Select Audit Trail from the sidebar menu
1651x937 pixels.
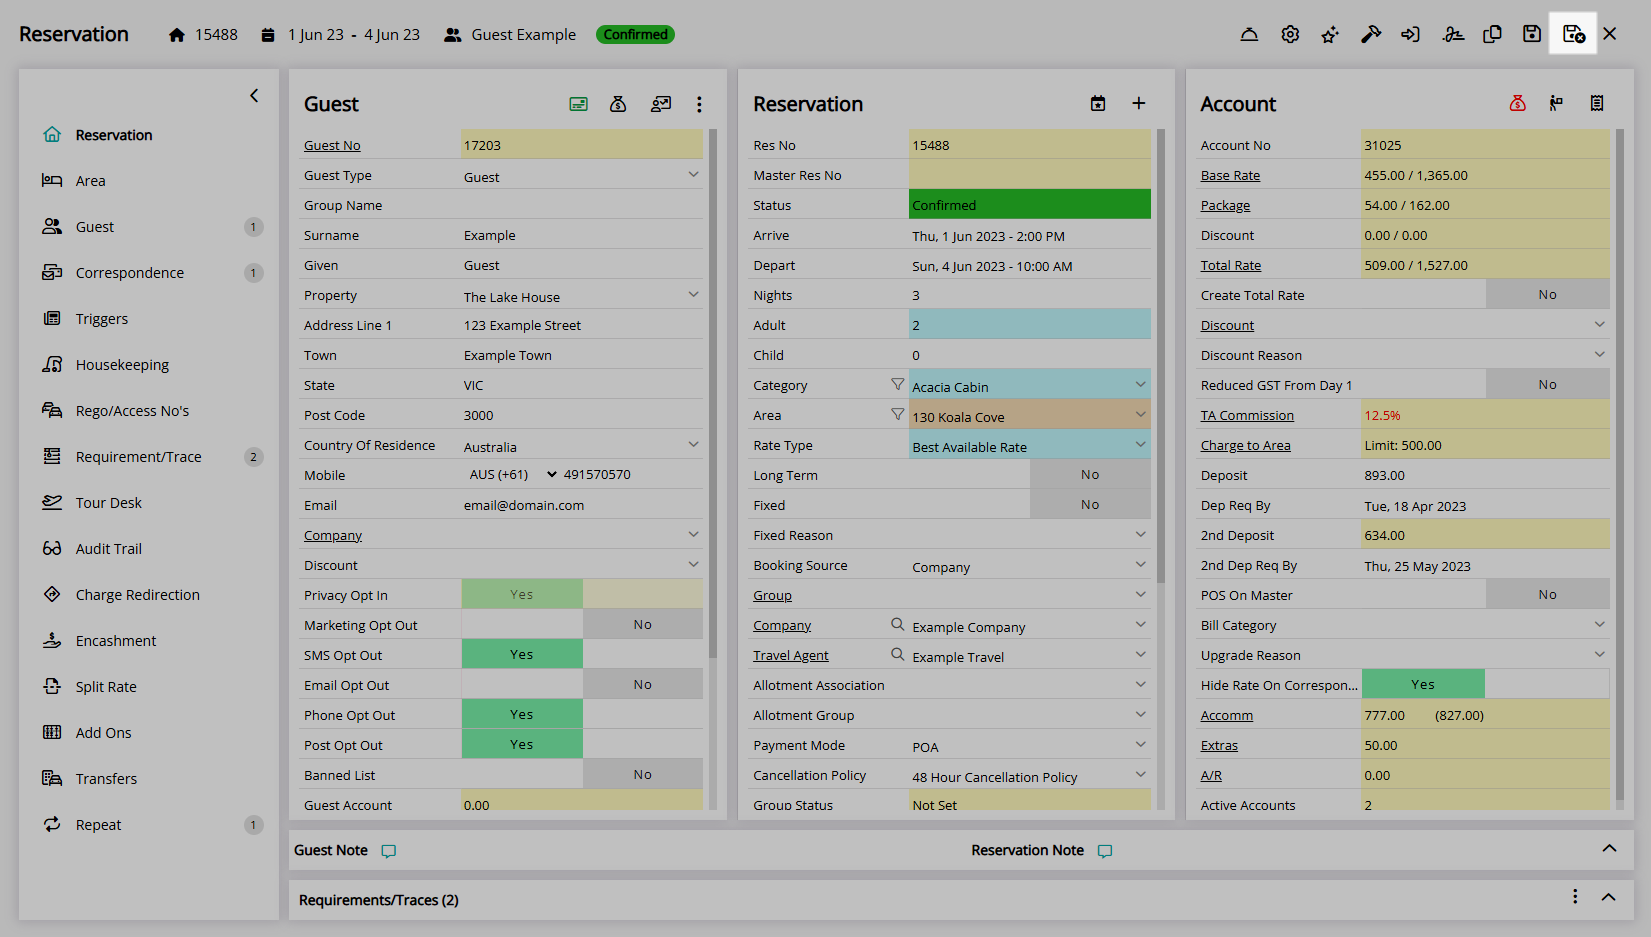click(108, 549)
